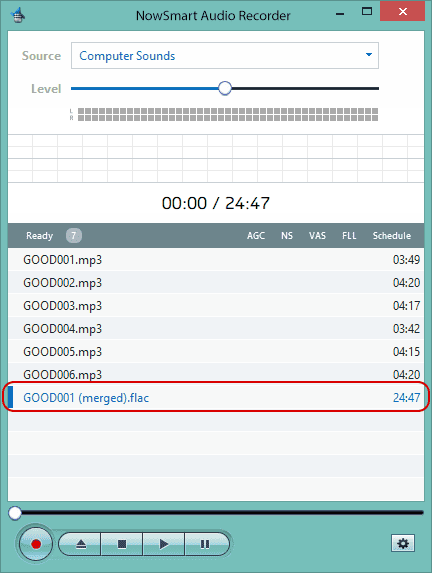Image resolution: width=432 pixels, height=573 pixels.
Task: Pause playback with the Pause button
Action: click(206, 544)
